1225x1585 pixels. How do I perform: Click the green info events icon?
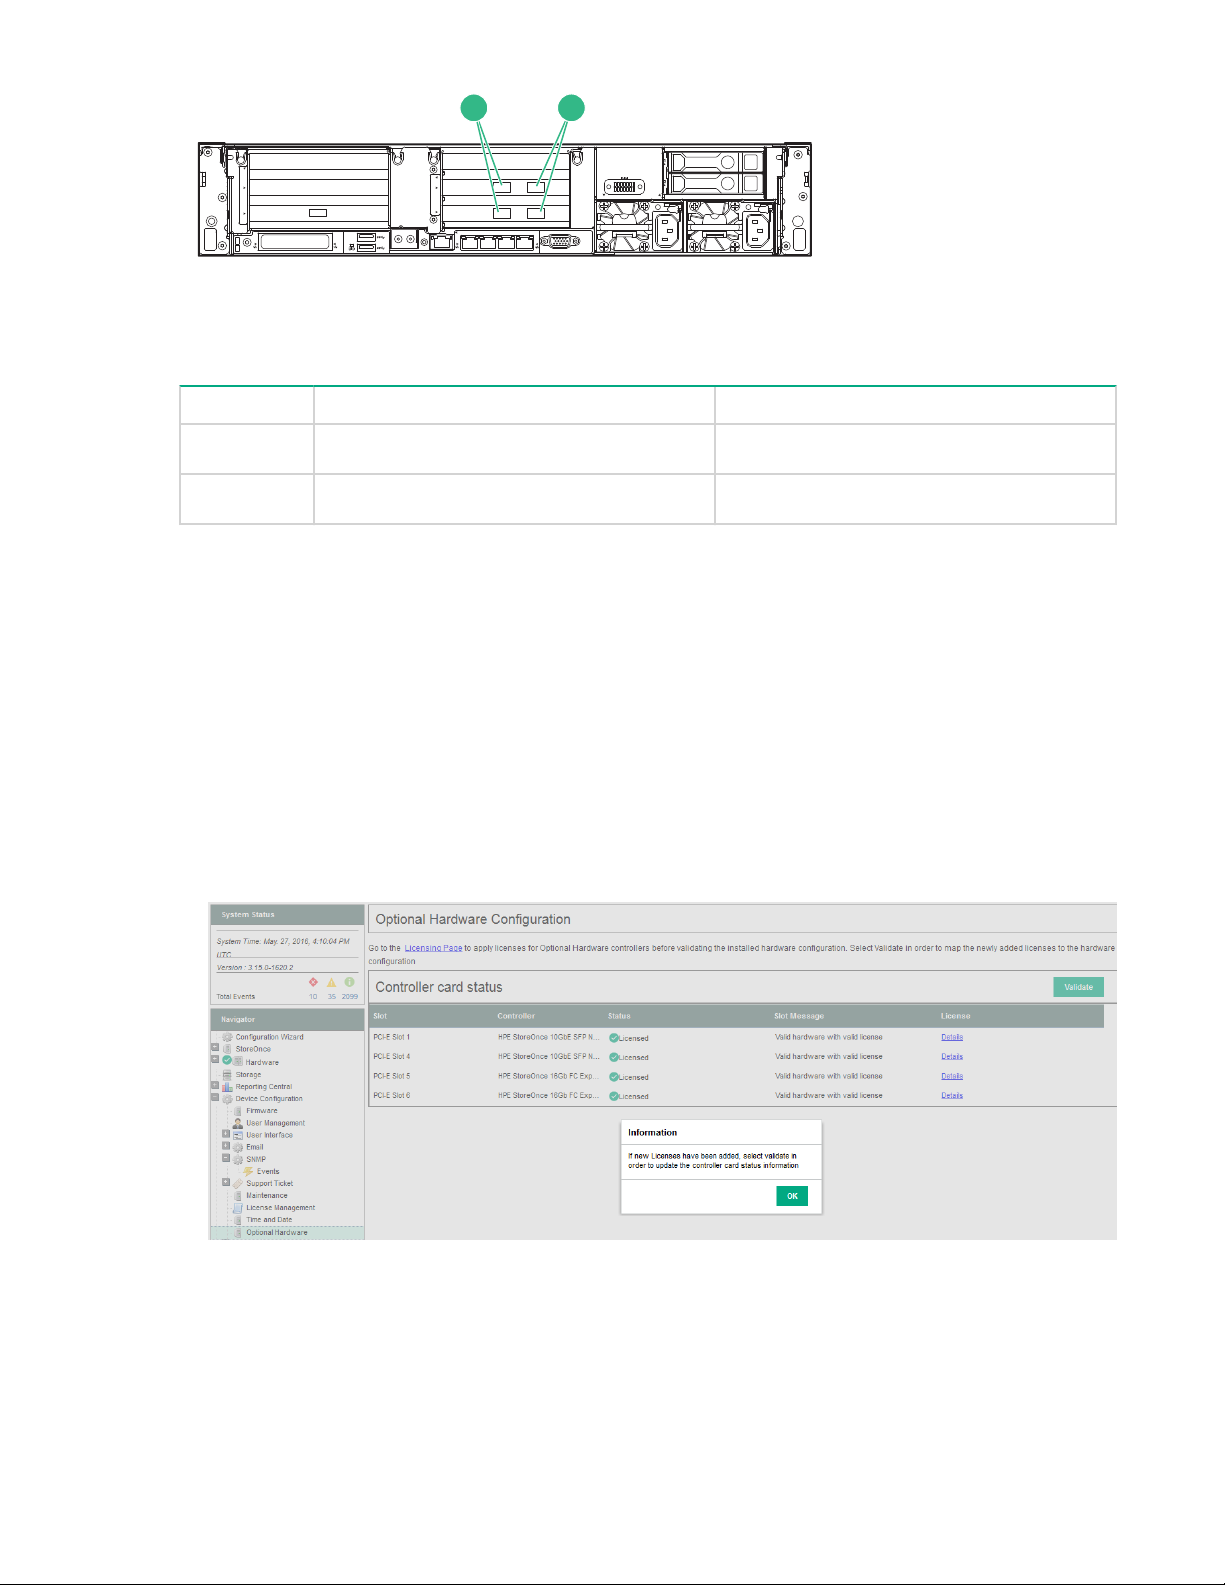pos(349,982)
